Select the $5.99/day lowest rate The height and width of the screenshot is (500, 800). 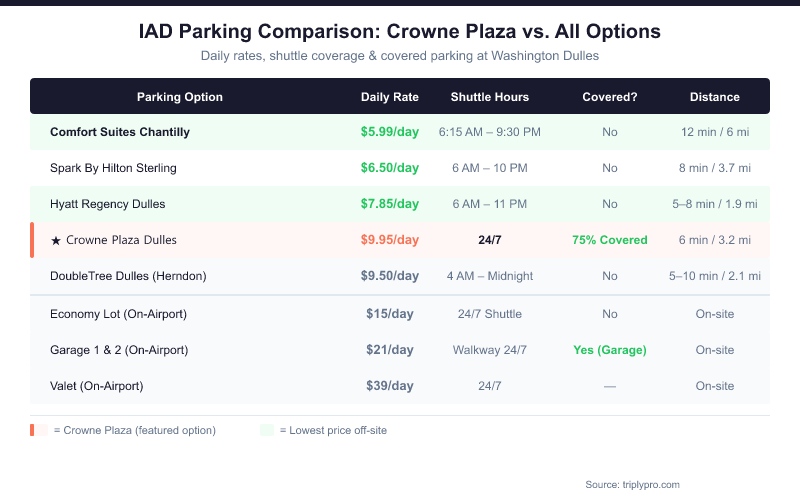click(390, 132)
